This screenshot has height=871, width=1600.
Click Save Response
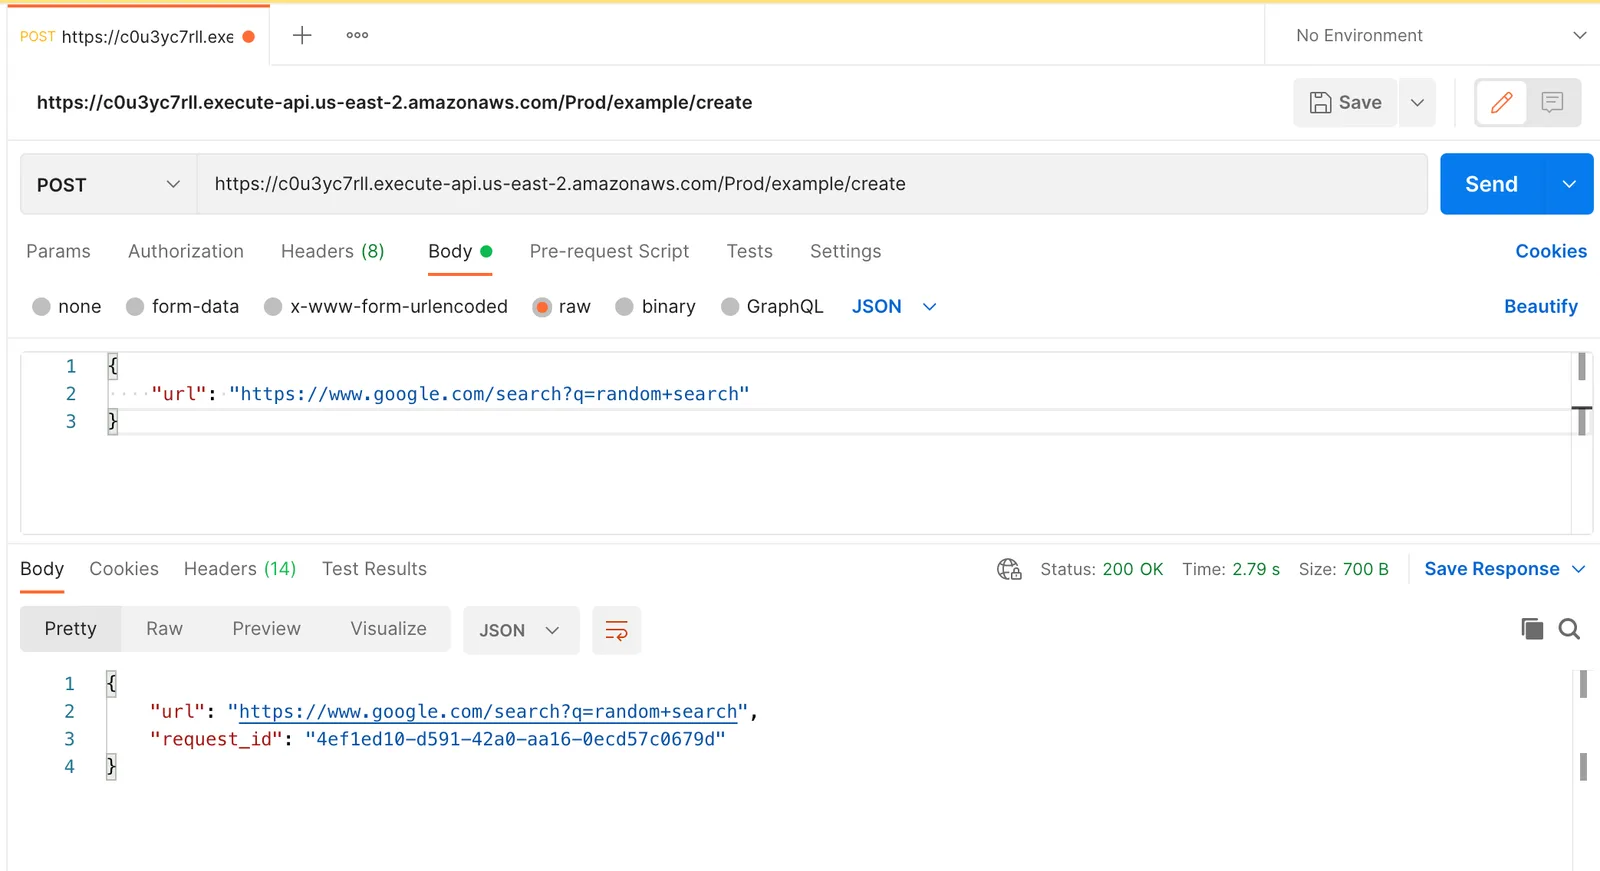[x=1491, y=569]
